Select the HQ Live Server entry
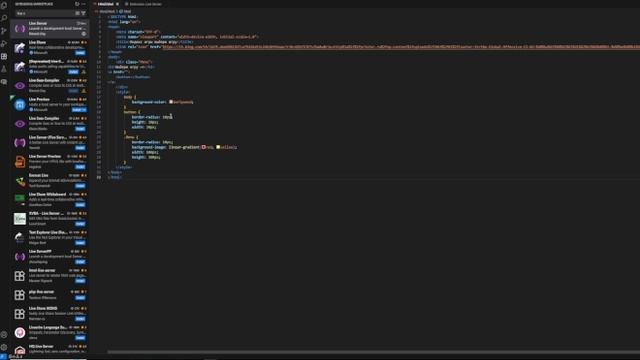 tap(49, 350)
